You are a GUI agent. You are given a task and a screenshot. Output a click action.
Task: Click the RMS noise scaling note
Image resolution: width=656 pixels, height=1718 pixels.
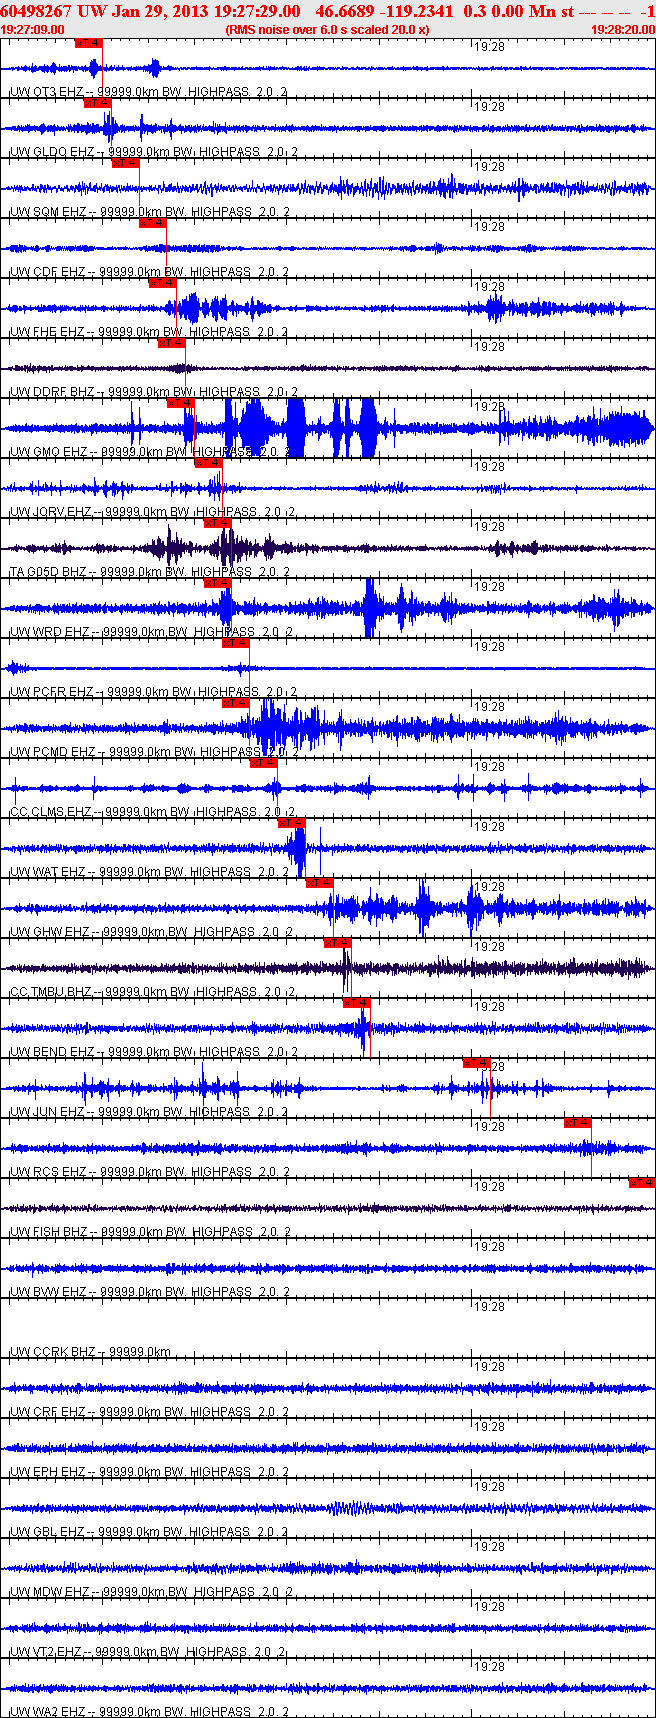[328, 30]
